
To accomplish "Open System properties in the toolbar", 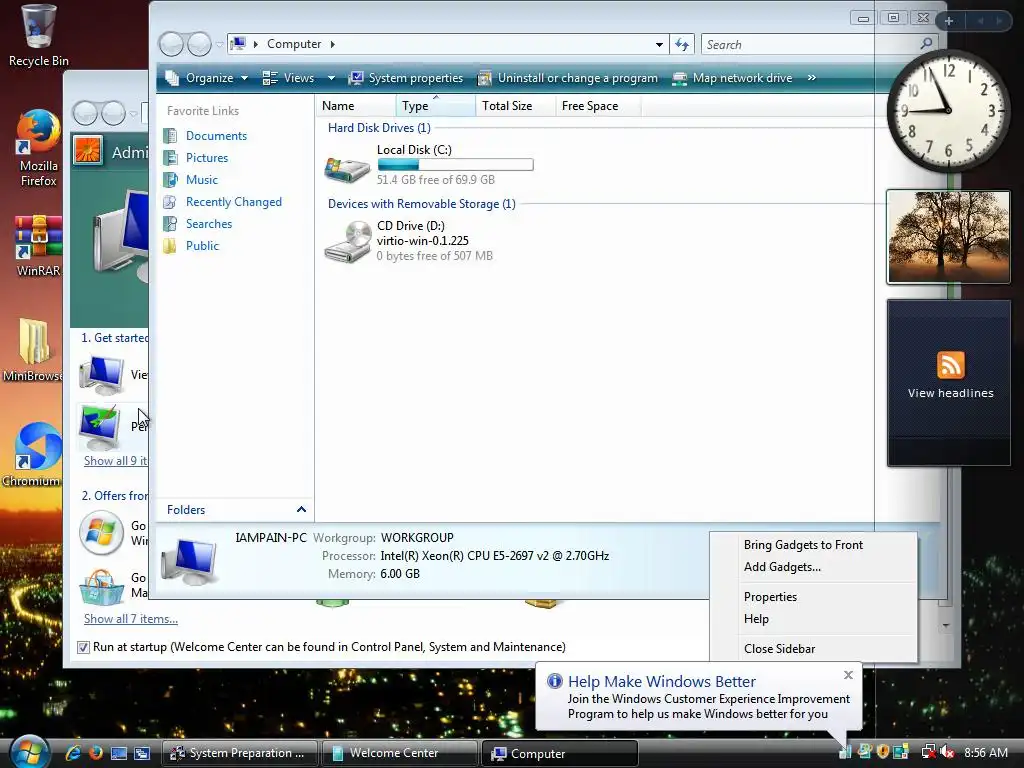I will 406,78.
